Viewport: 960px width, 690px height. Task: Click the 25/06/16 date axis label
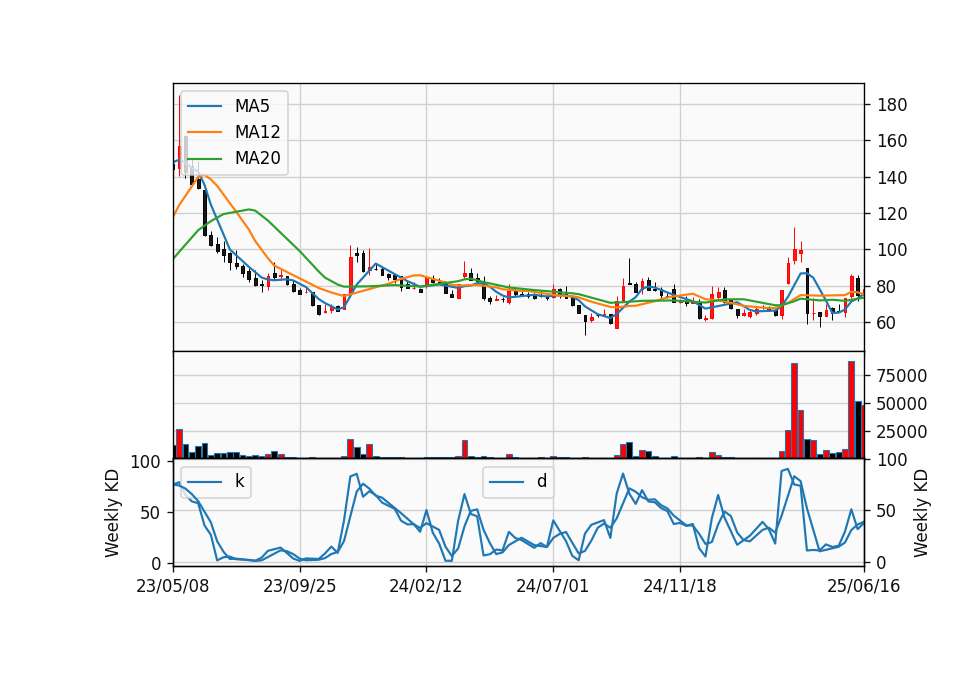(864, 586)
